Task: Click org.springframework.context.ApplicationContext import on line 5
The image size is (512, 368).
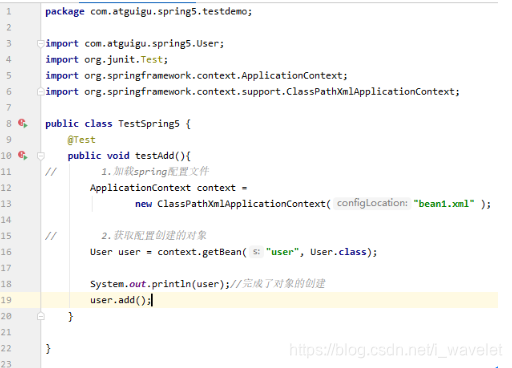Action: (213, 76)
